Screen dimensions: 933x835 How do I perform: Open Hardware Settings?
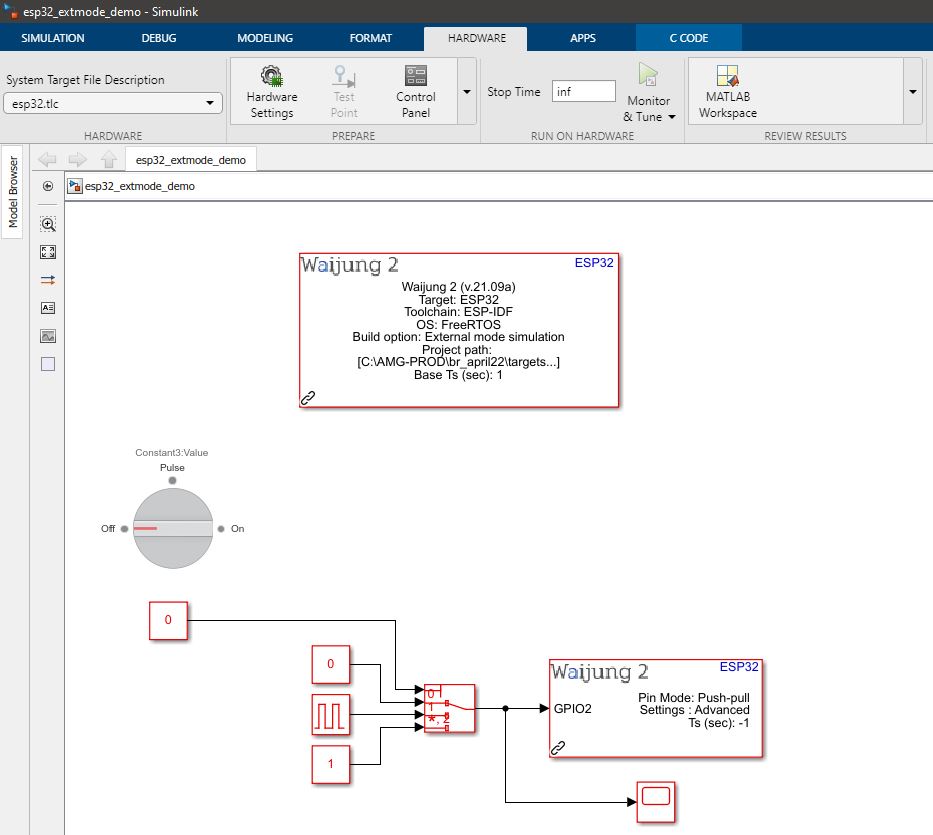pyautogui.click(x=271, y=92)
